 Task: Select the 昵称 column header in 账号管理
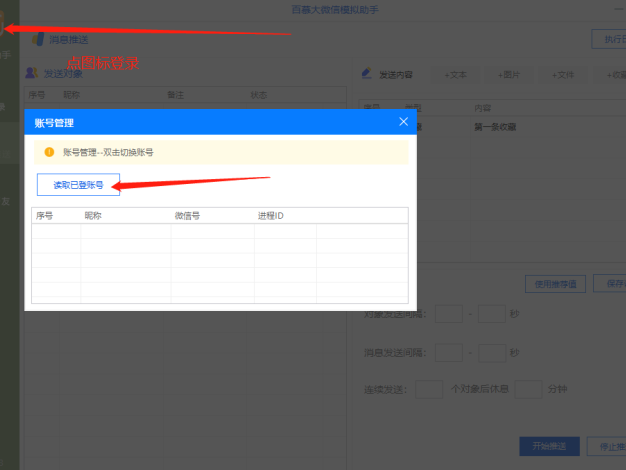click(x=93, y=216)
